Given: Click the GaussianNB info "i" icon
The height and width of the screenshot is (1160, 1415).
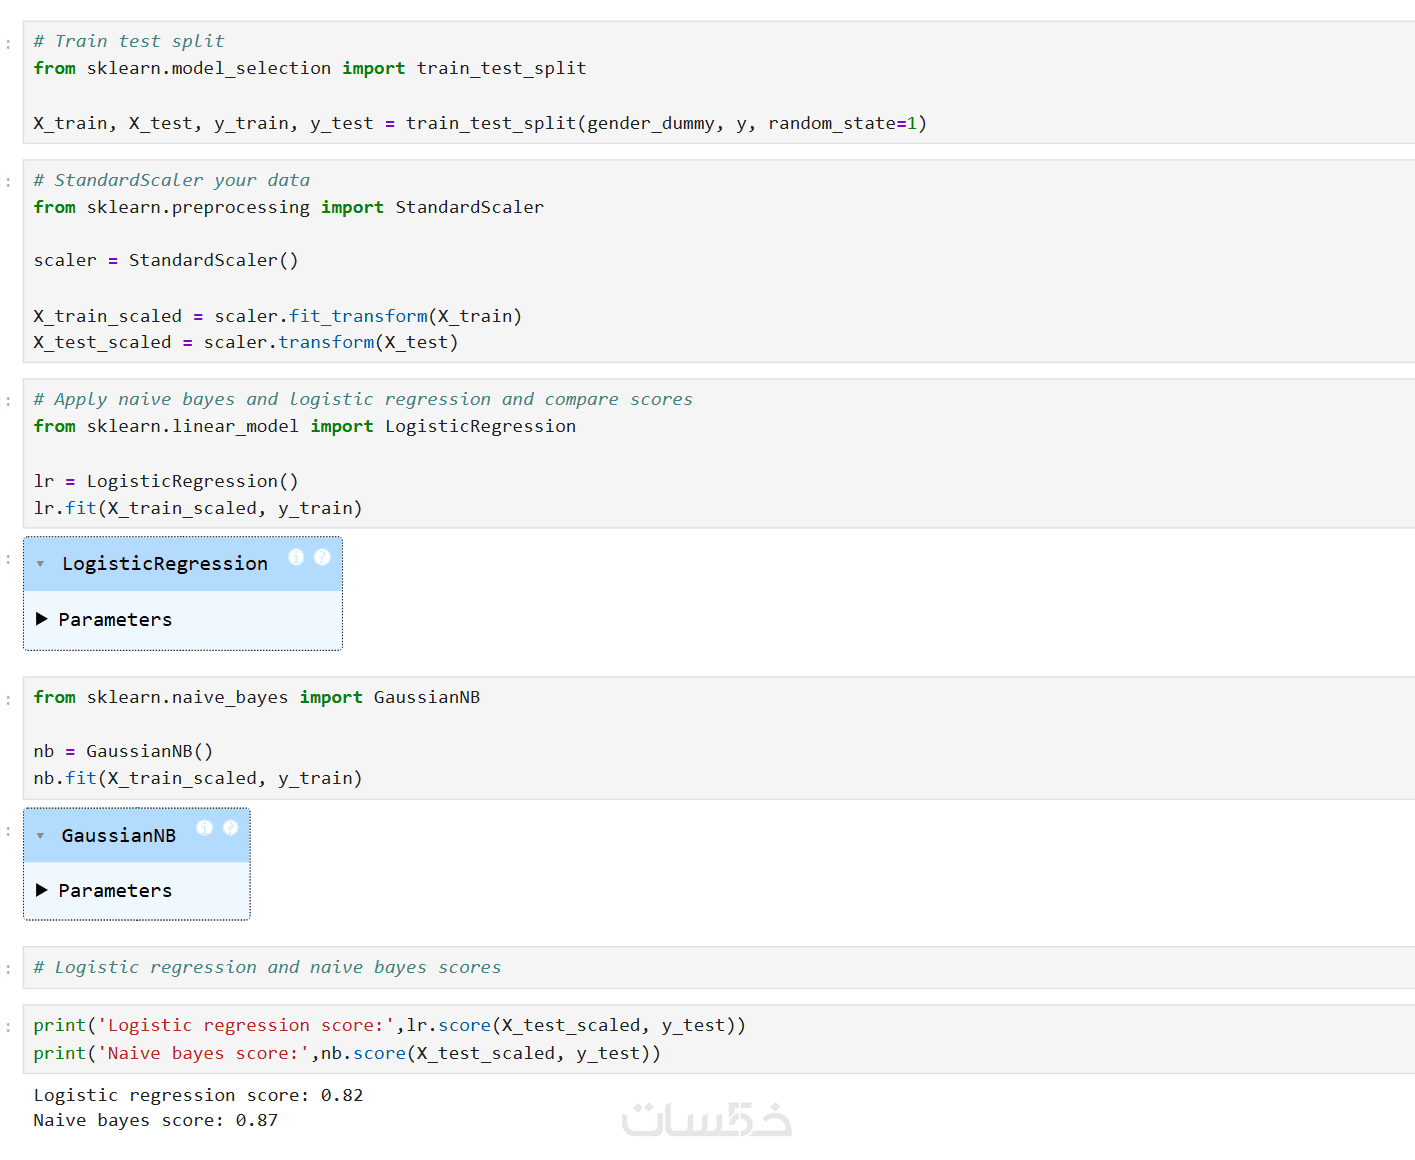Looking at the screenshot, I should coord(204,828).
